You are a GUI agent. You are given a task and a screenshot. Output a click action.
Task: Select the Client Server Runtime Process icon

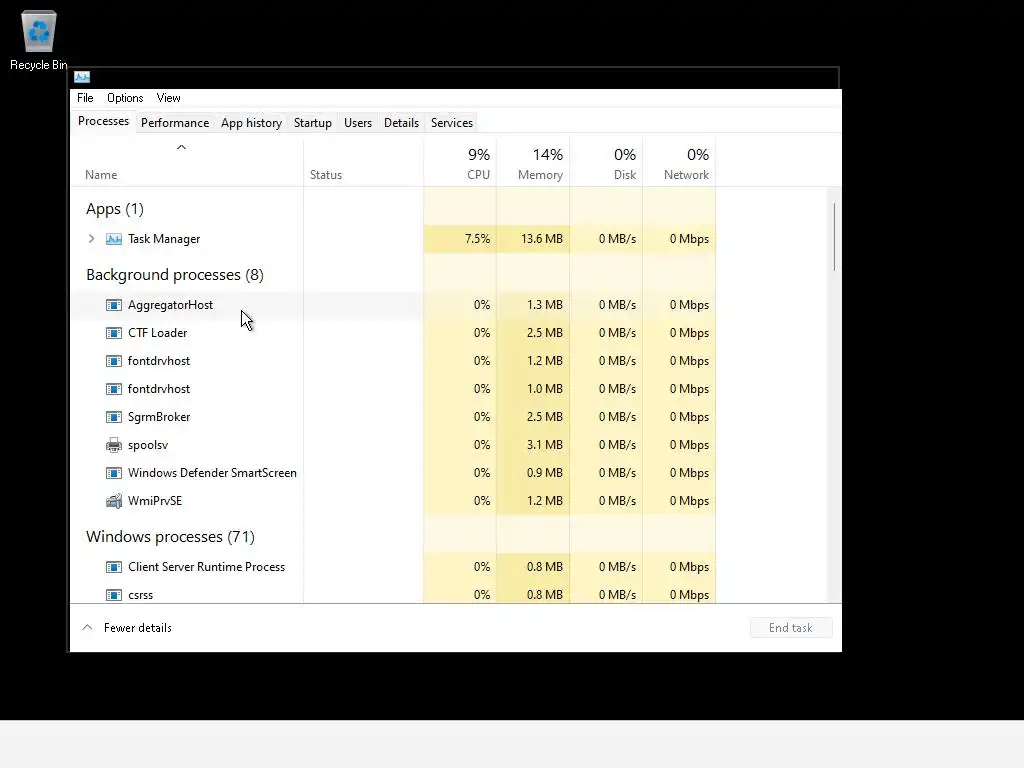coord(114,567)
